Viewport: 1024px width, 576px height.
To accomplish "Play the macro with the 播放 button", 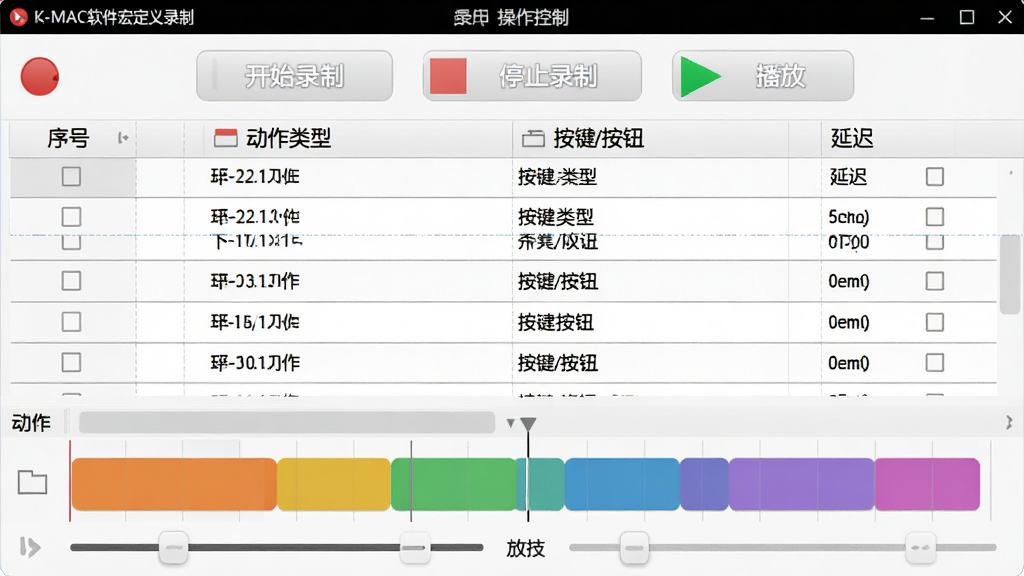I will pyautogui.click(x=763, y=76).
